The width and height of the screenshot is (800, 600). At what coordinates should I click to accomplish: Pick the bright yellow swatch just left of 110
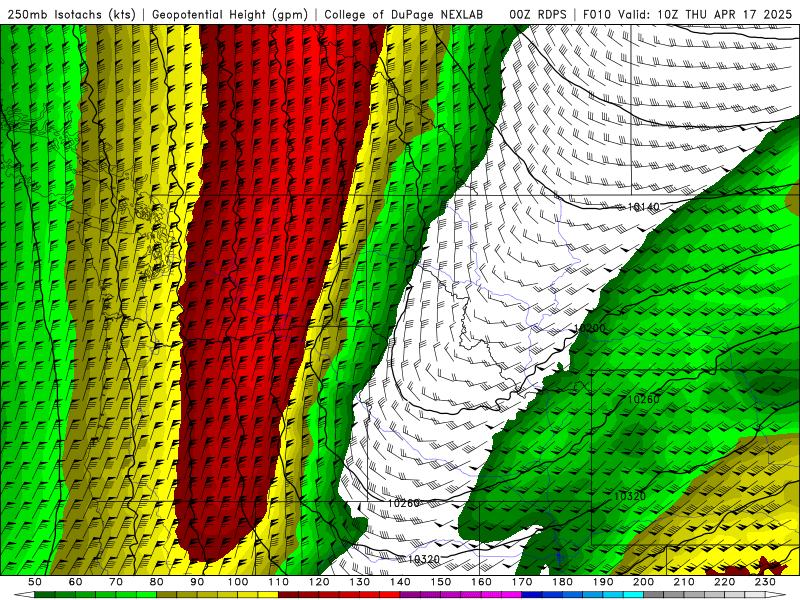point(268,595)
